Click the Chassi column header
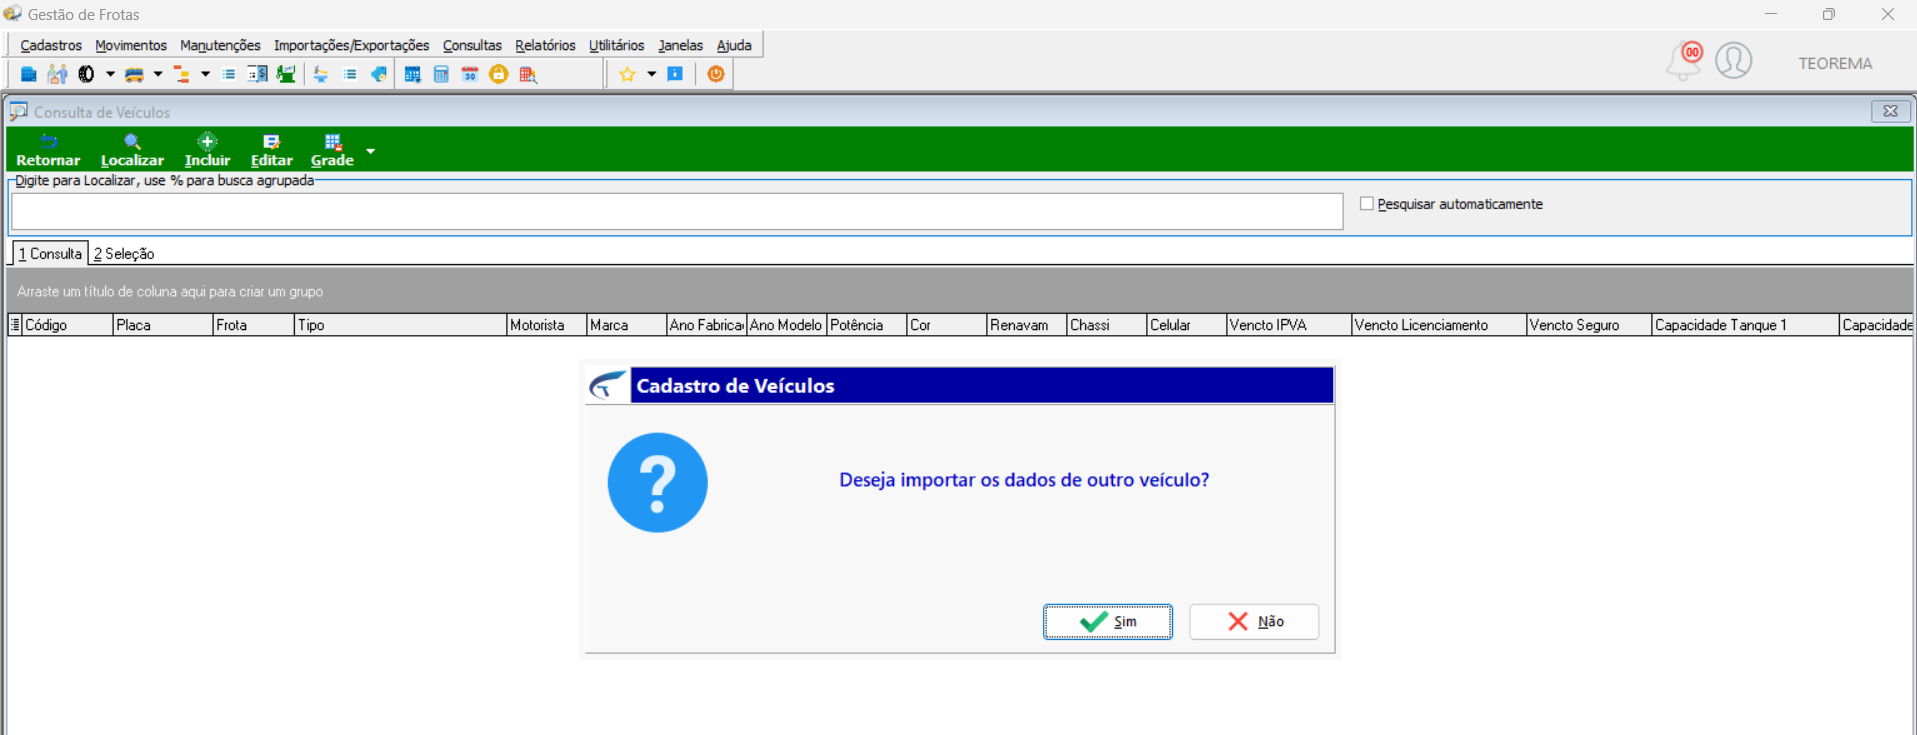 1106,325
